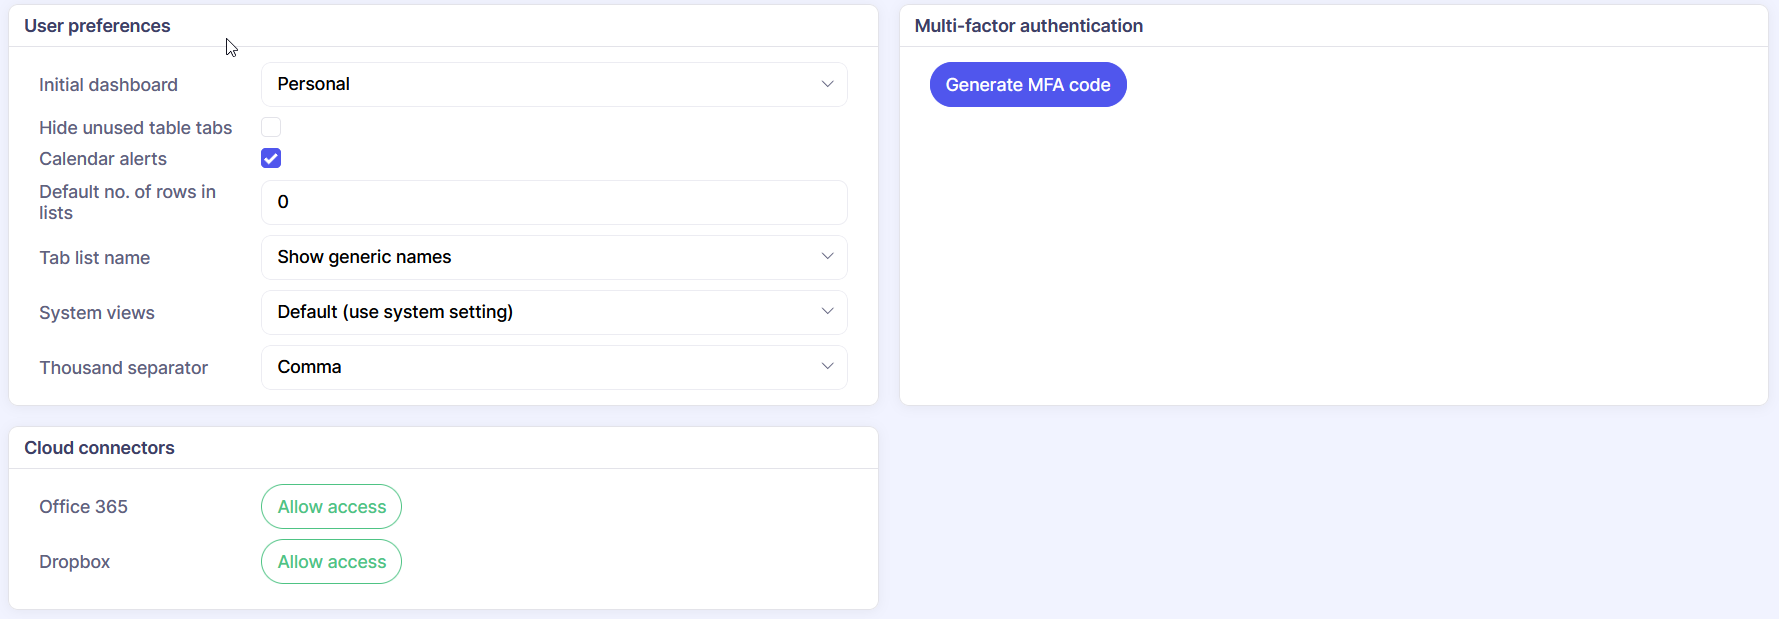
Task: Enable the Hide unused table tabs checkbox
Action: pyautogui.click(x=271, y=127)
